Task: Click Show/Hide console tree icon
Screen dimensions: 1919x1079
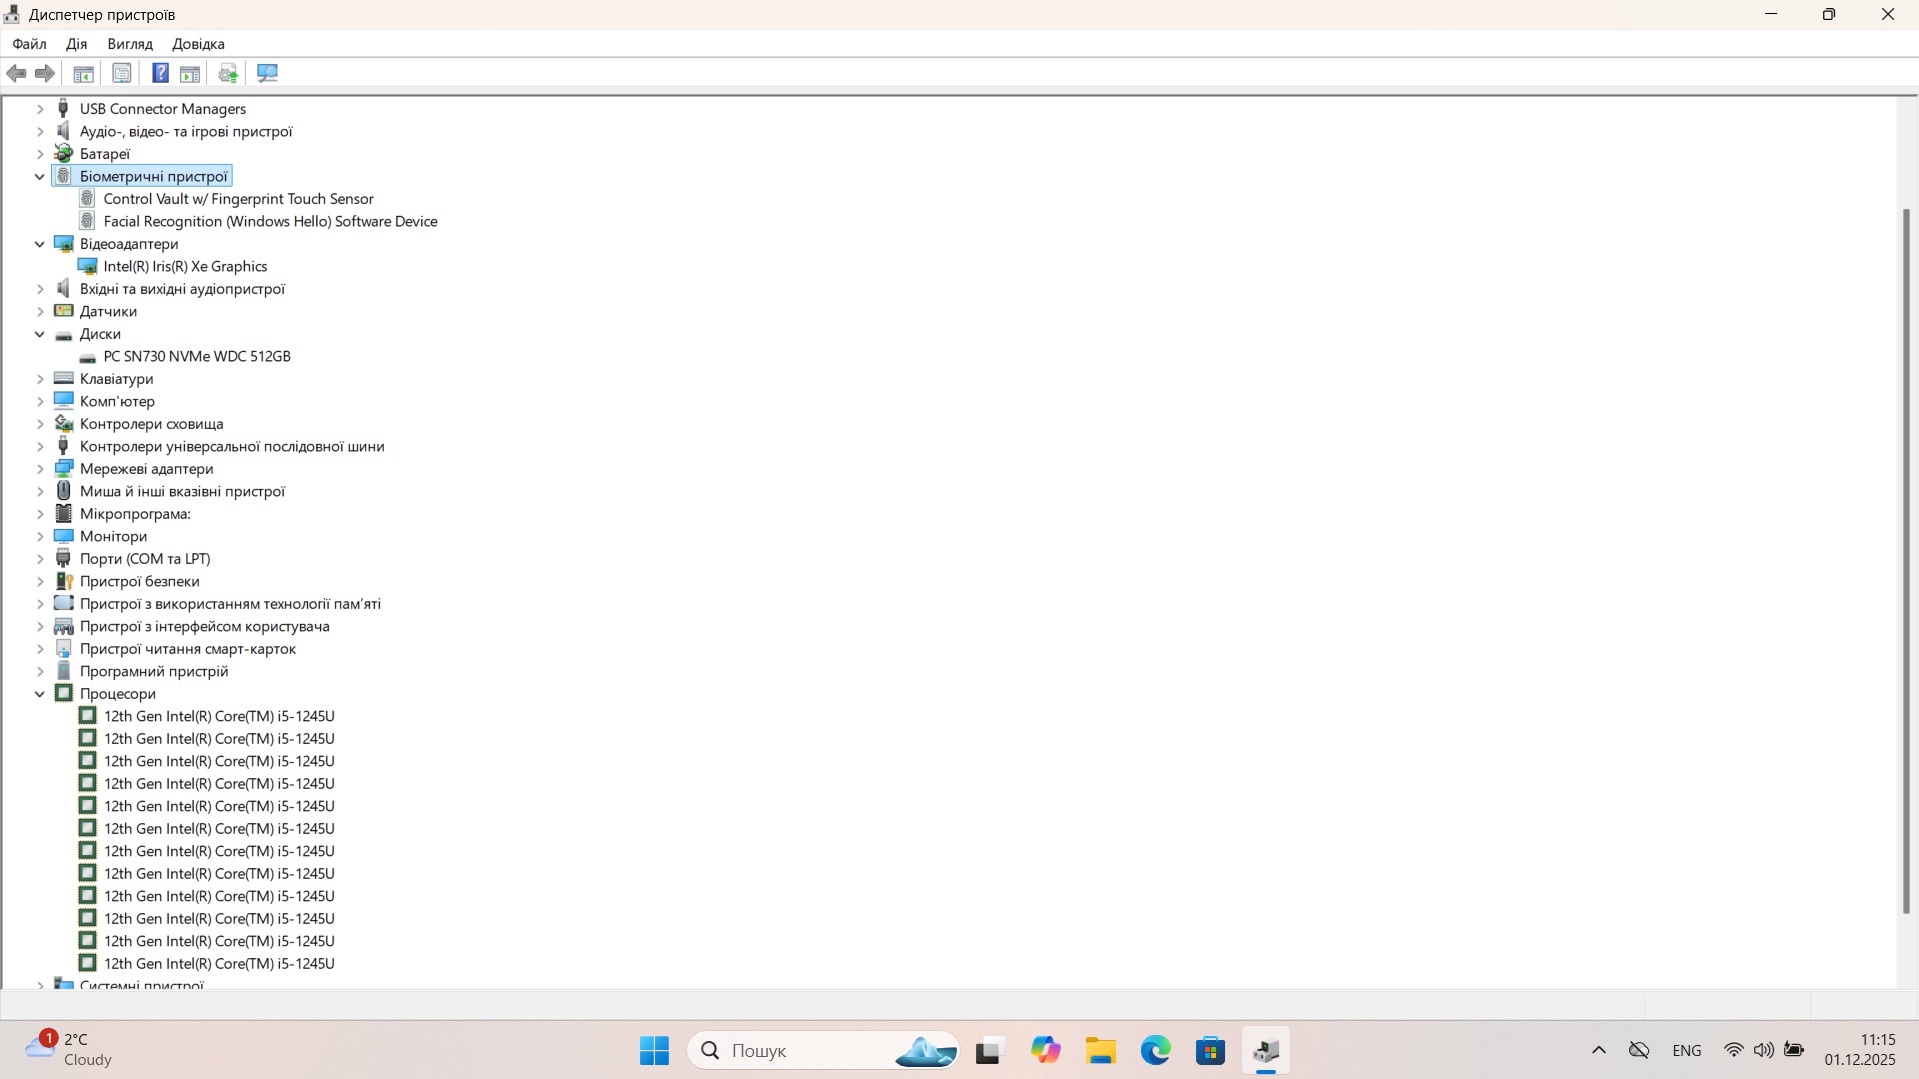Action: [84, 73]
